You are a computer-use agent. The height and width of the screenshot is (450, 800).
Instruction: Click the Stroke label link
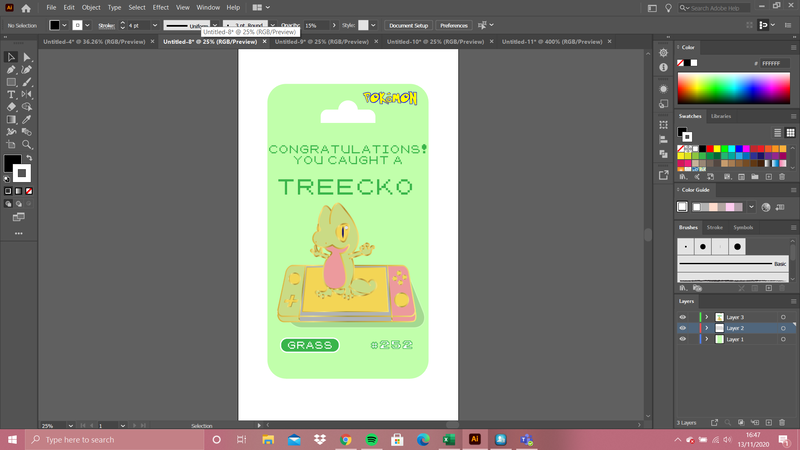pyautogui.click(x=106, y=26)
